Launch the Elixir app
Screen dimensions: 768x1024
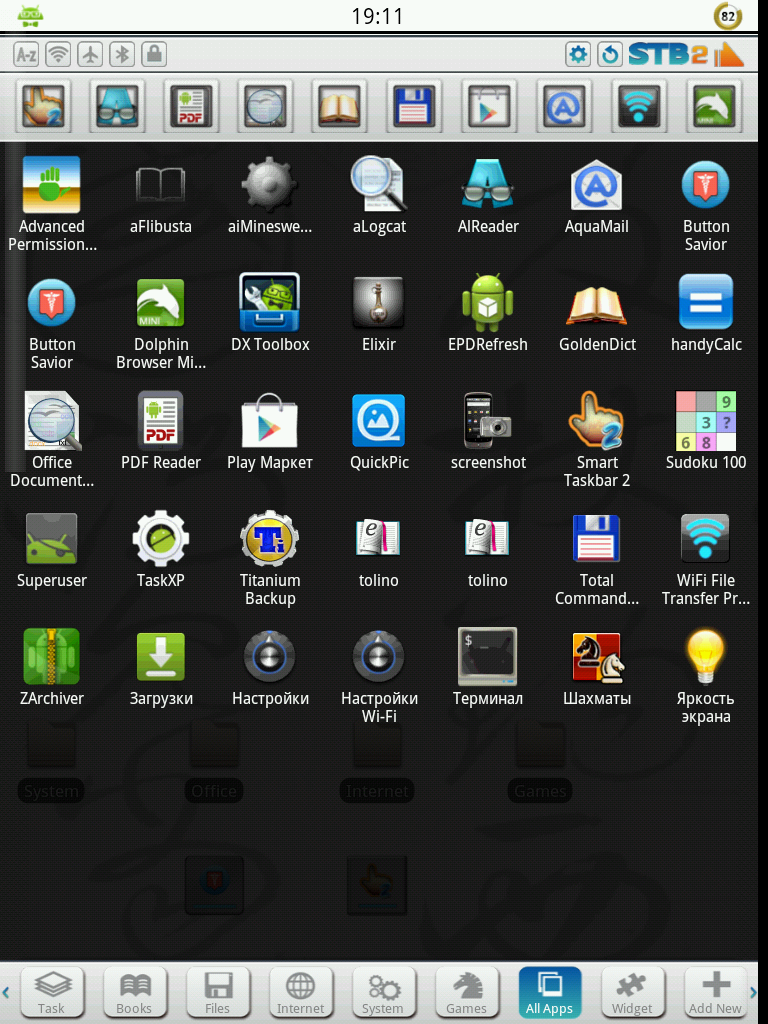379,313
